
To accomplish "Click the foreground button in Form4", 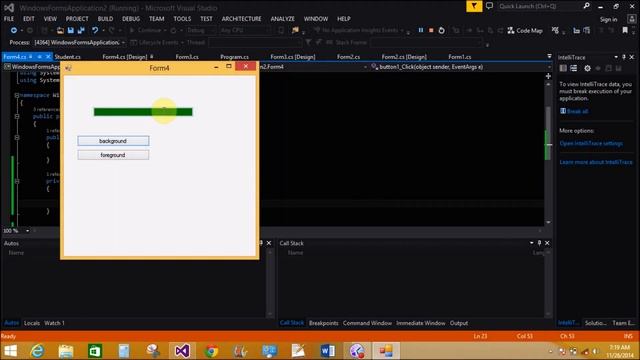I will [x=113, y=155].
